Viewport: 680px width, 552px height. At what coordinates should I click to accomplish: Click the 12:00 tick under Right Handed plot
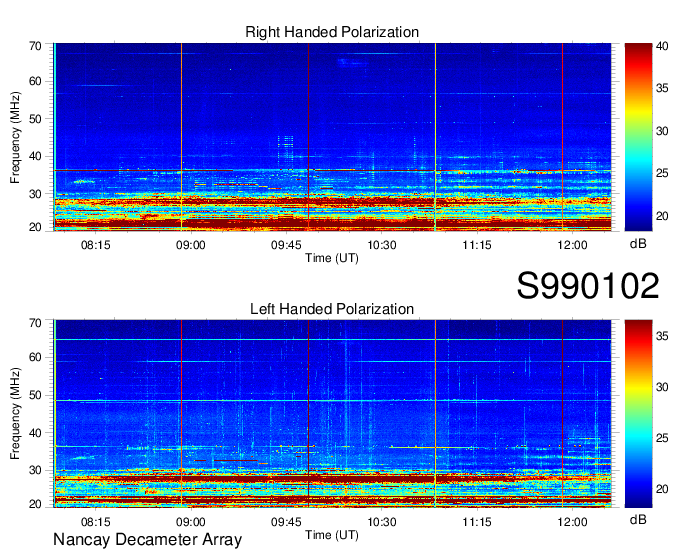(572, 245)
